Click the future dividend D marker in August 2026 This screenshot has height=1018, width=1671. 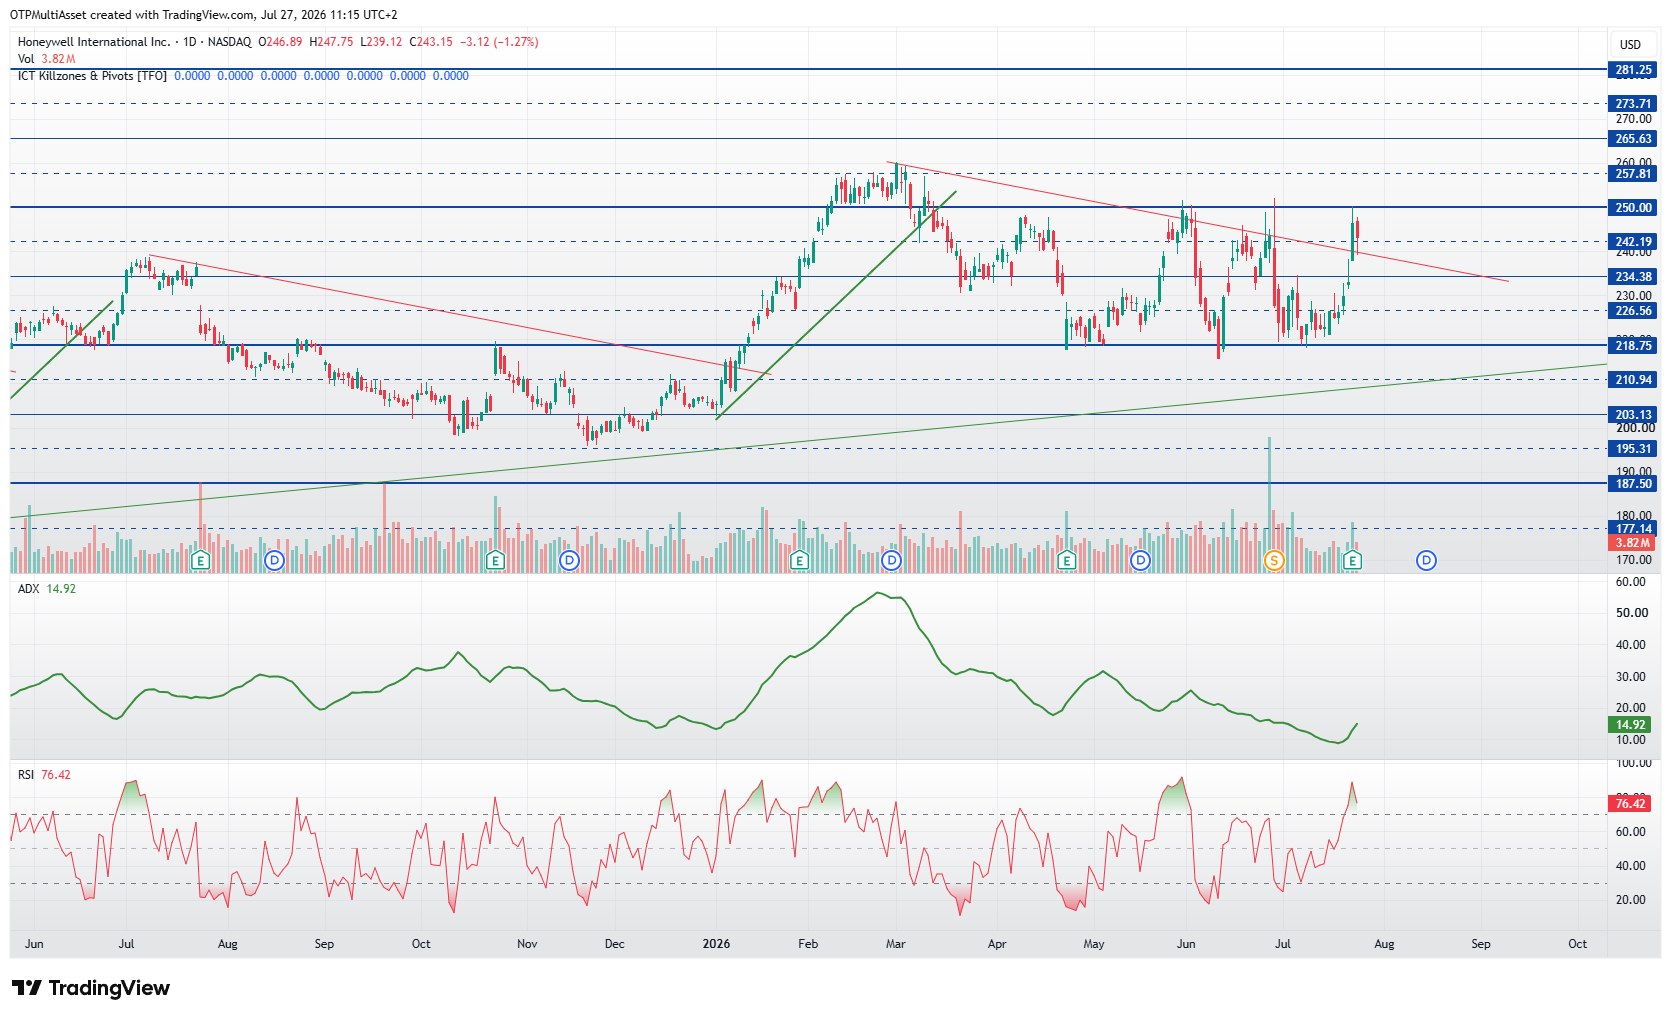pyautogui.click(x=1426, y=561)
